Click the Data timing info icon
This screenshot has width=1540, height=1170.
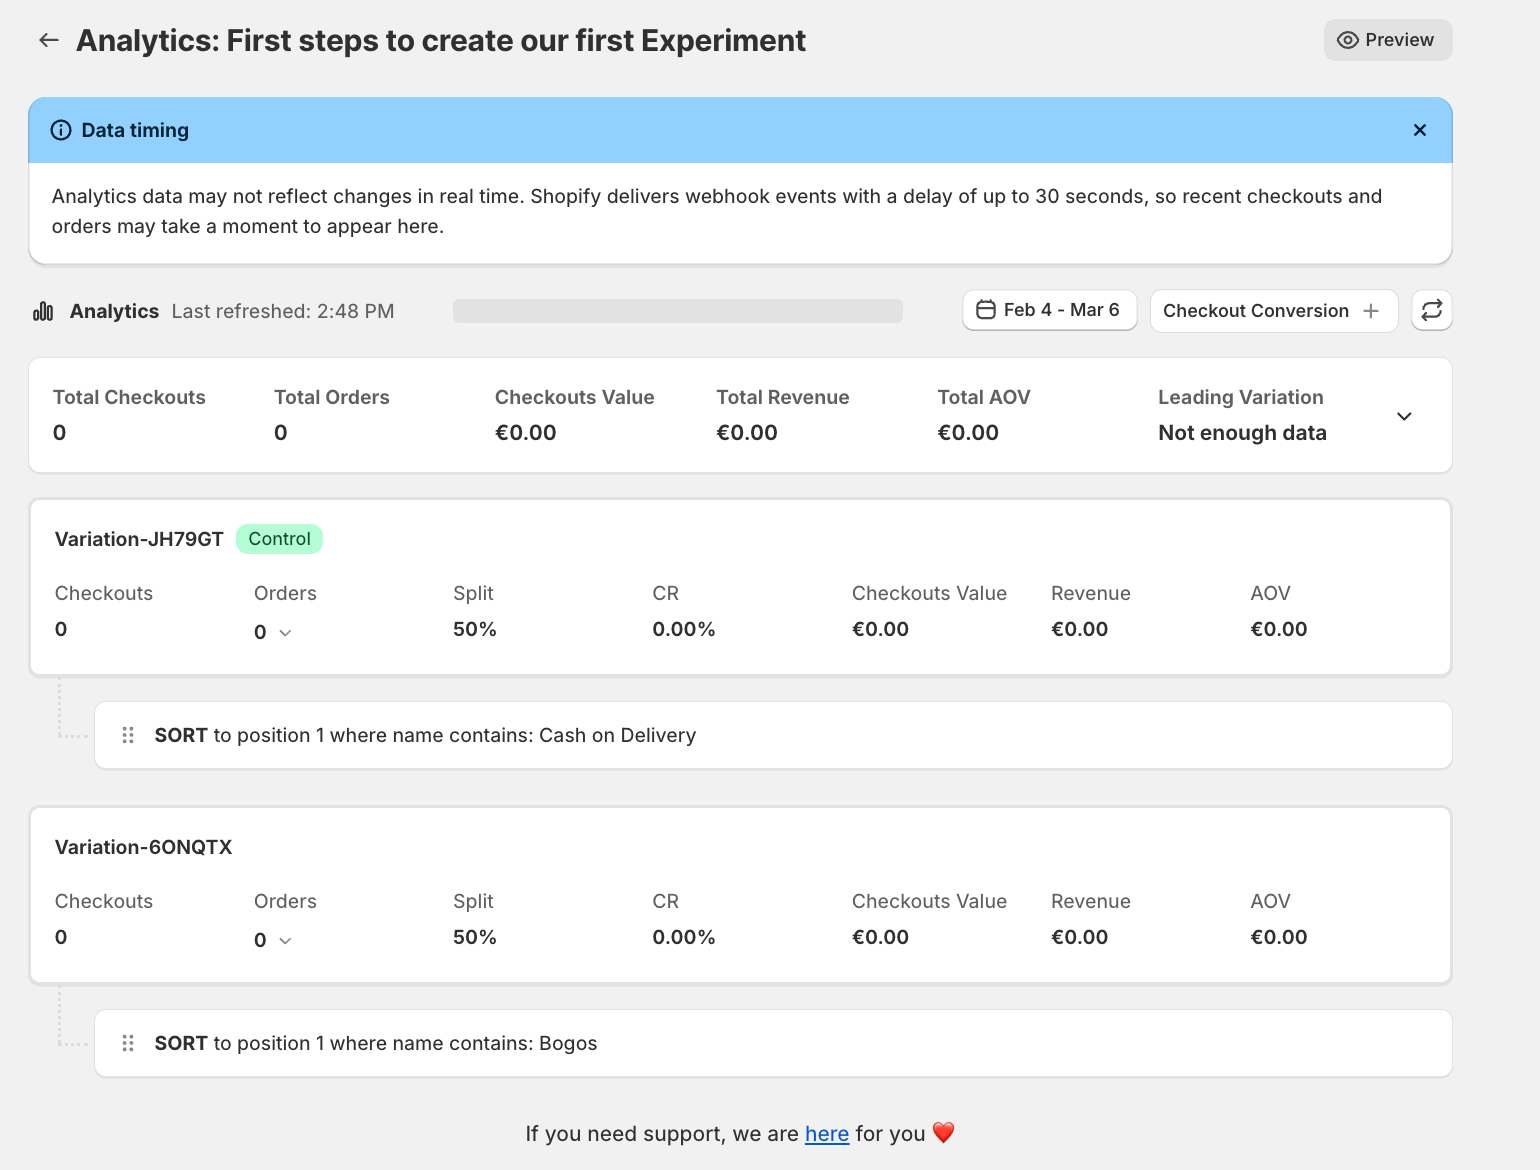61,130
